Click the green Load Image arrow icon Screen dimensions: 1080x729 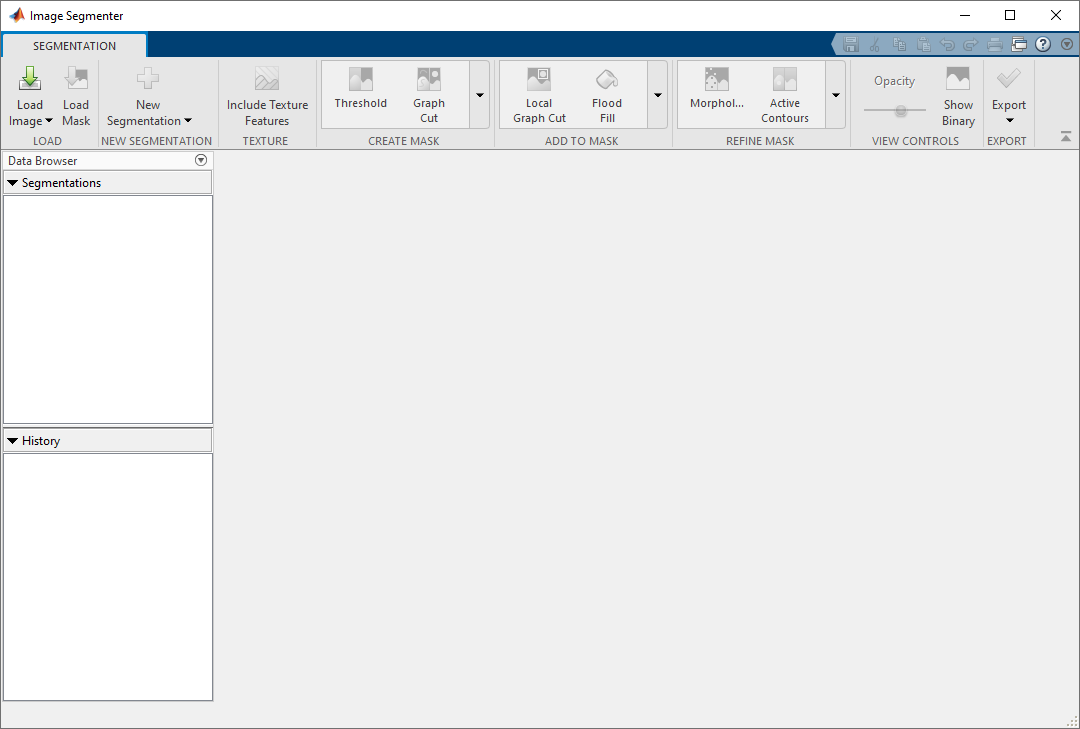pyautogui.click(x=30, y=79)
